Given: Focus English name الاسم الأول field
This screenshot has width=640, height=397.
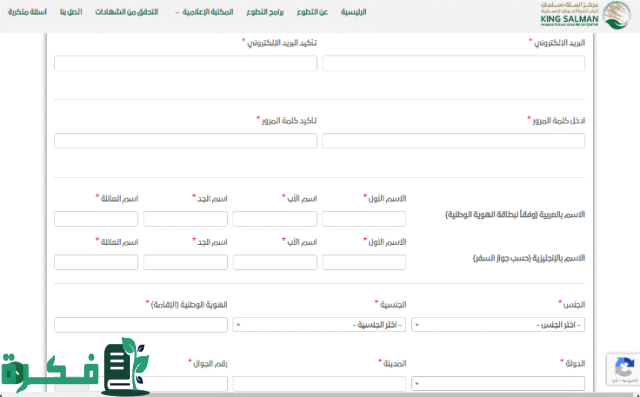Looking at the screenshot, I should point(364,262).
